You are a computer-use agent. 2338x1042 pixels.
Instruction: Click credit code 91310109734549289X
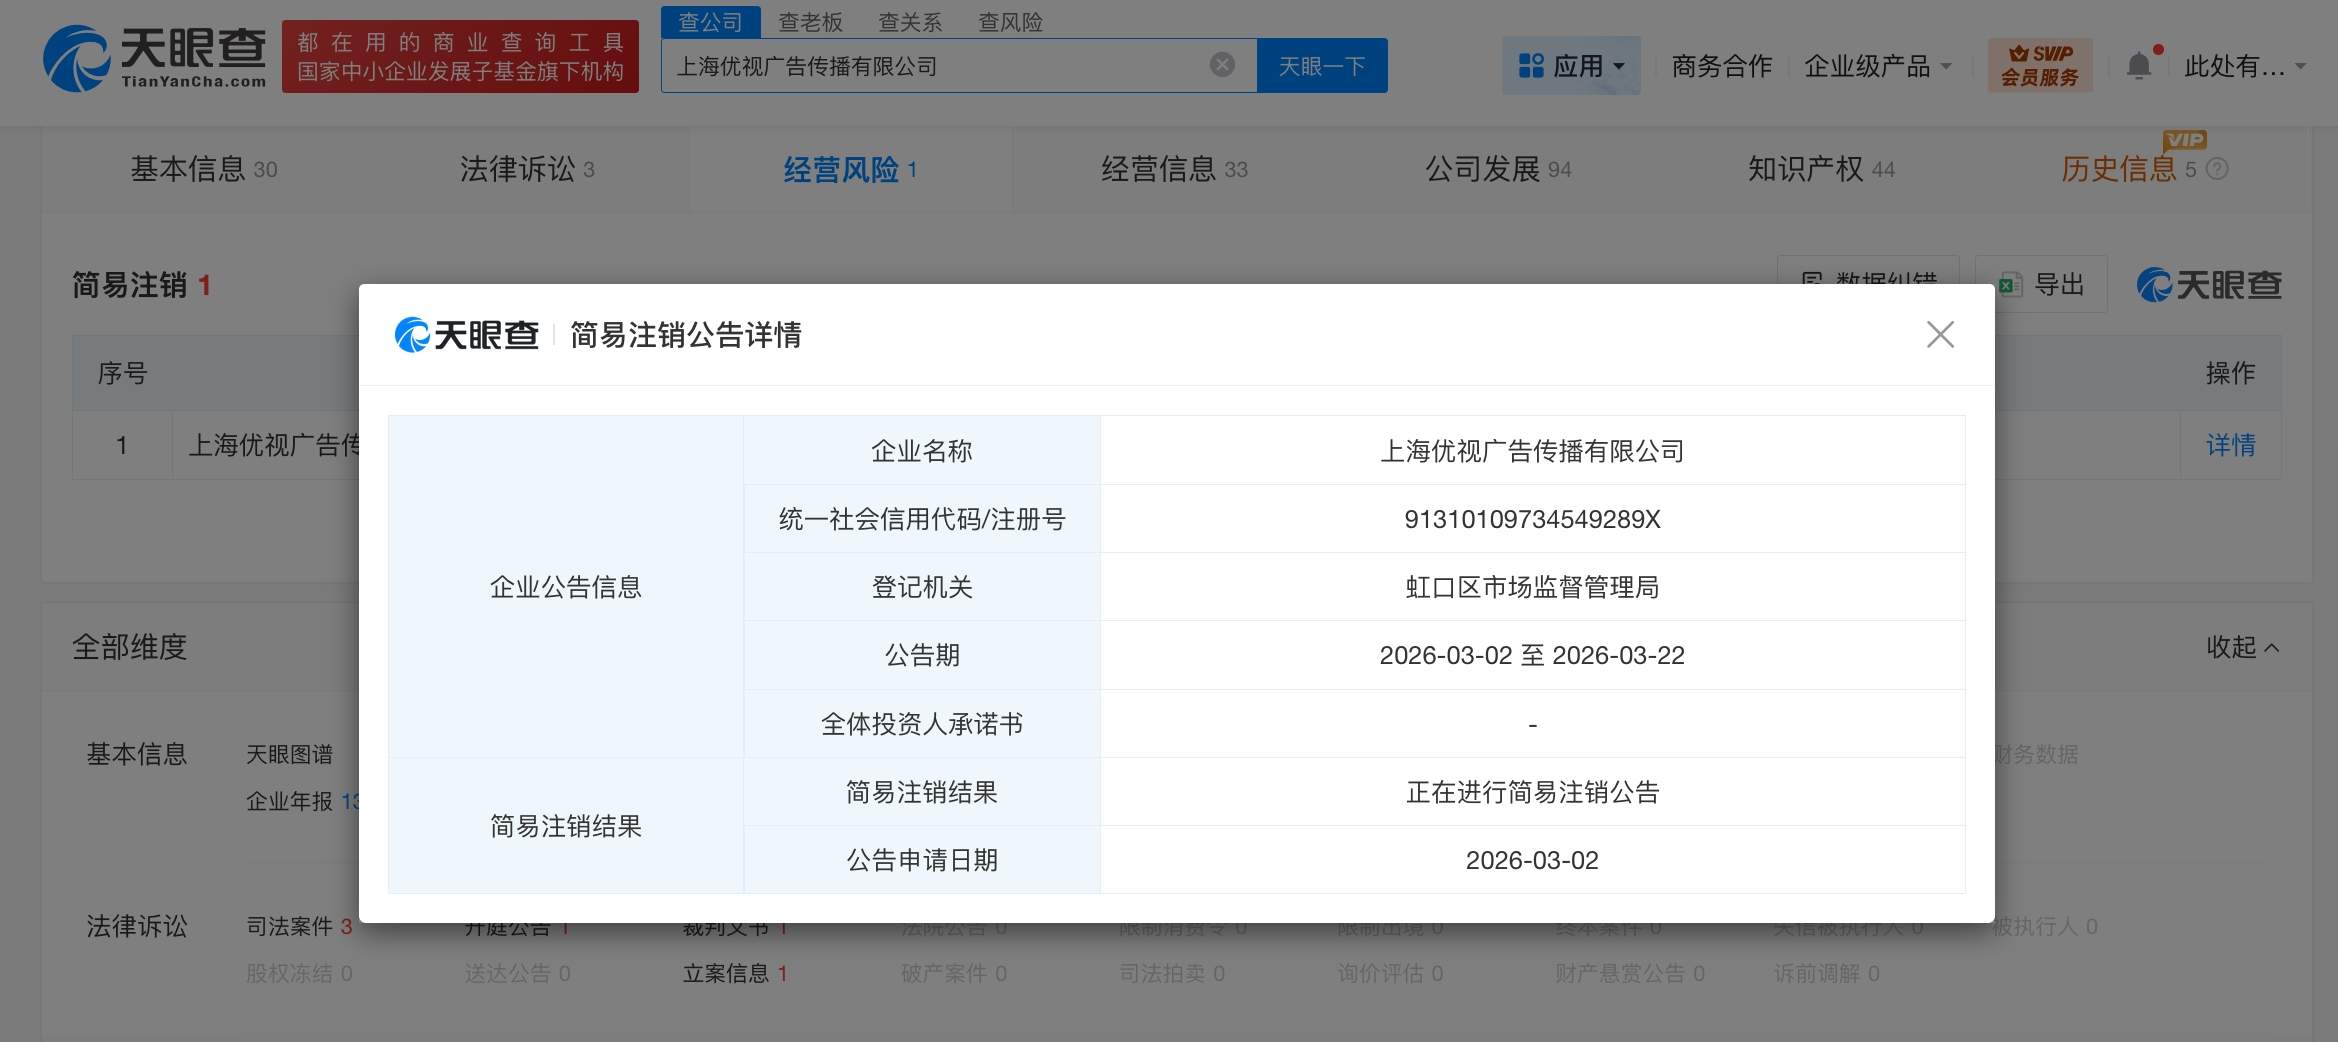point(1532,519)
